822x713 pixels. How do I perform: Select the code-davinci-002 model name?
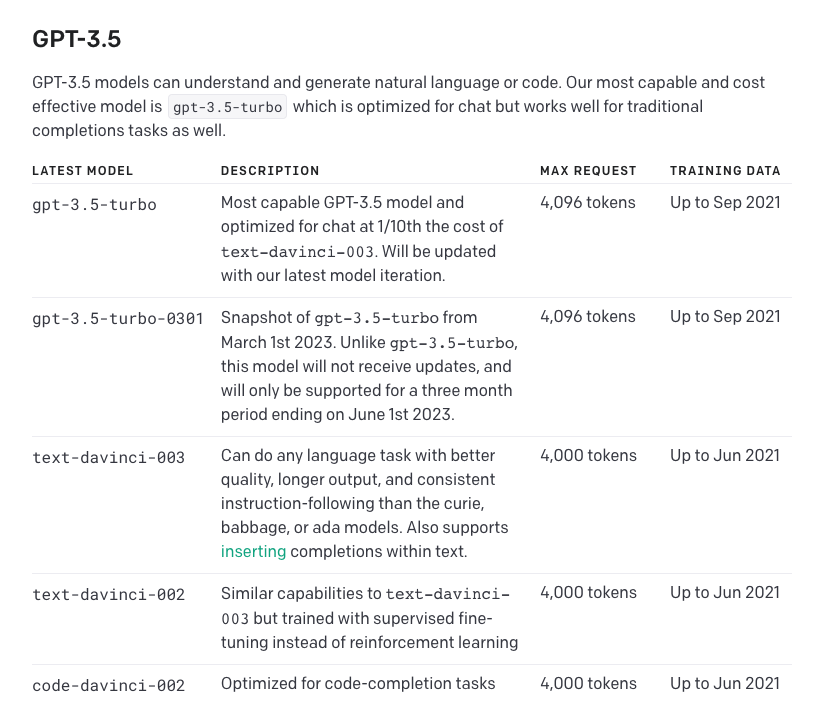(x=108, y=685)
